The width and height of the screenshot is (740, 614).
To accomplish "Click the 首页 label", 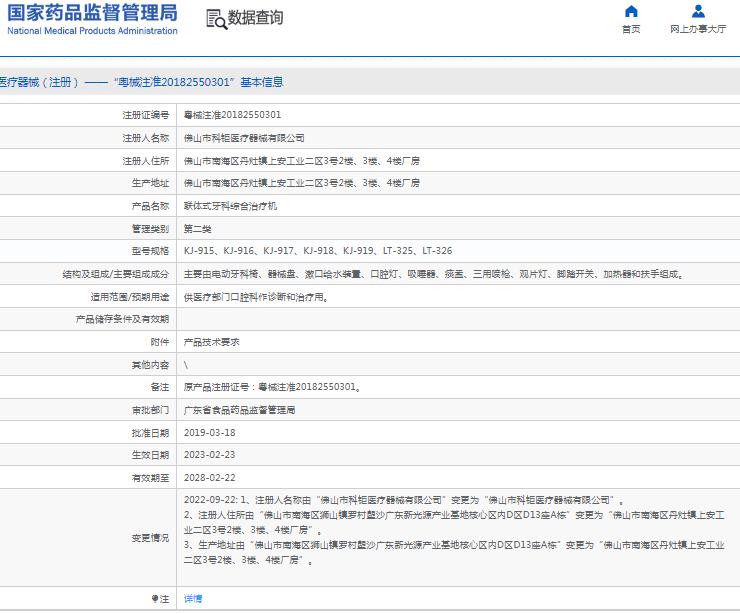I will pos(631,29).
